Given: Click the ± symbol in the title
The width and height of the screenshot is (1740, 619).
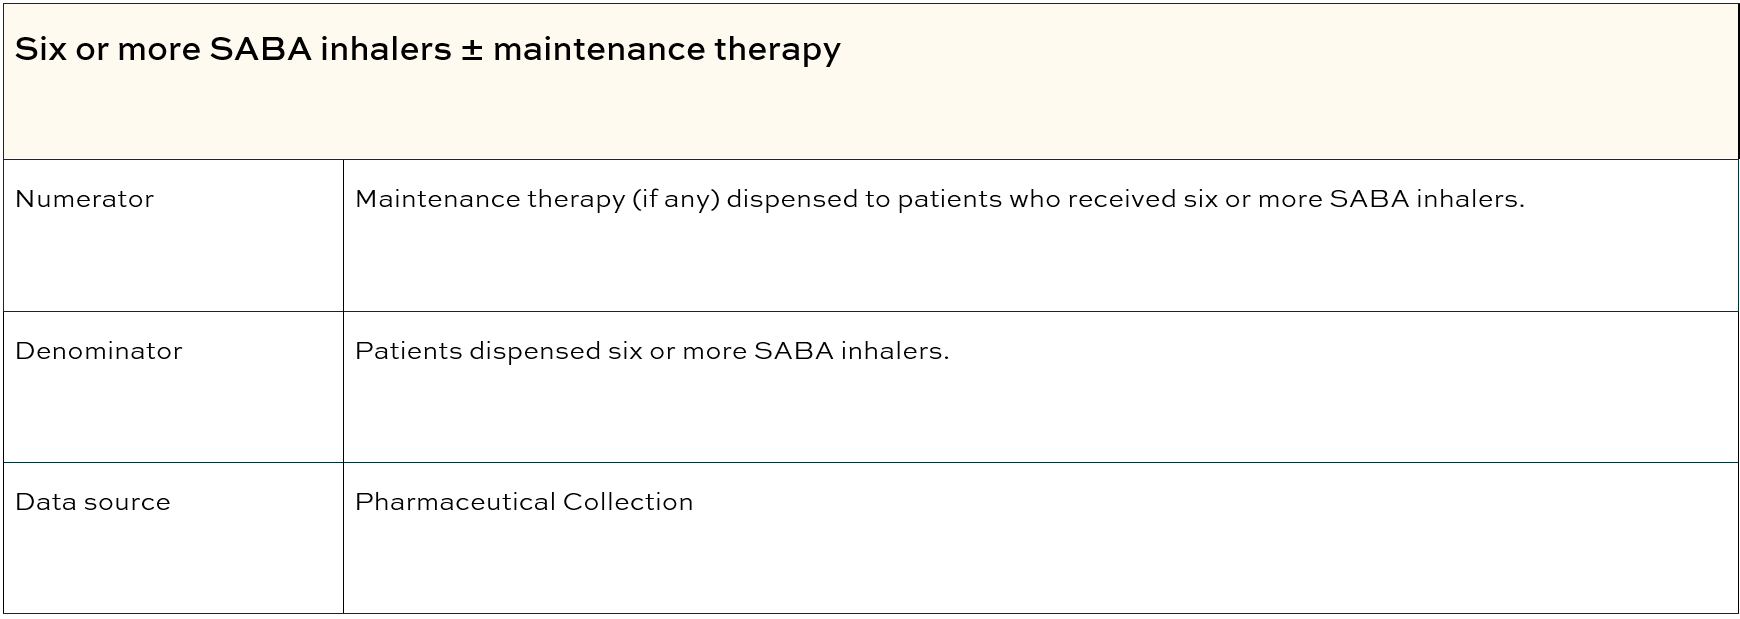Looking at the screenshot, I should coord(471,49).
